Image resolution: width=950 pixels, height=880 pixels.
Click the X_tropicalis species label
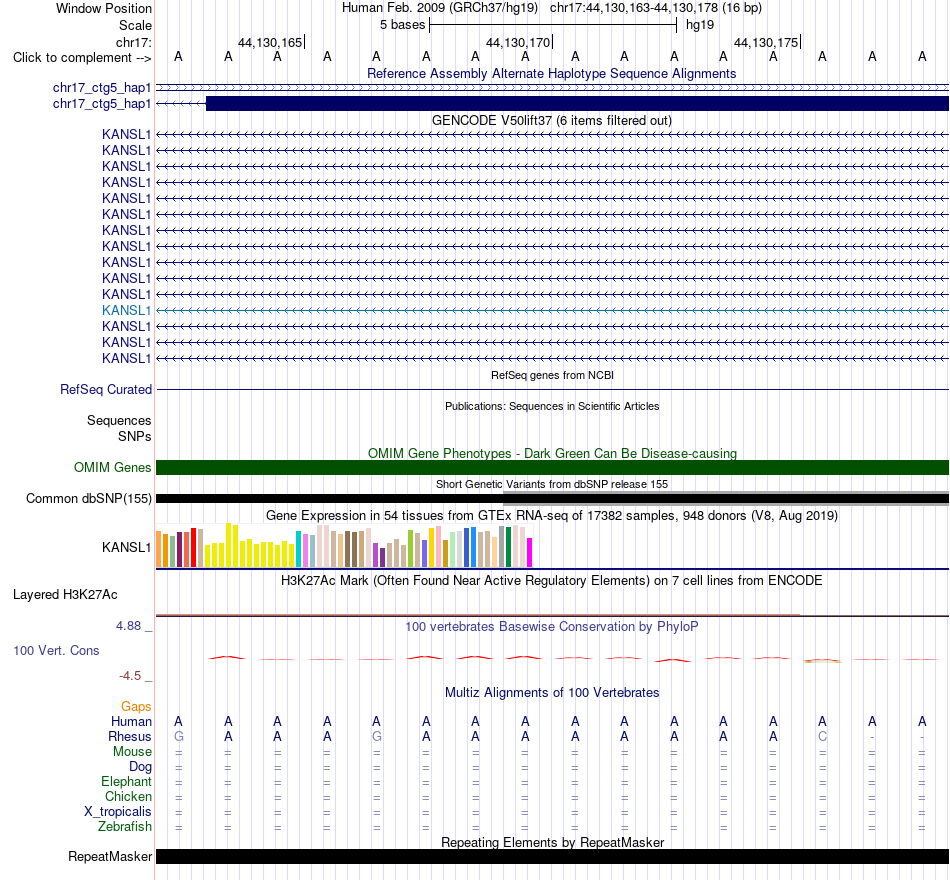coord(118,812)
